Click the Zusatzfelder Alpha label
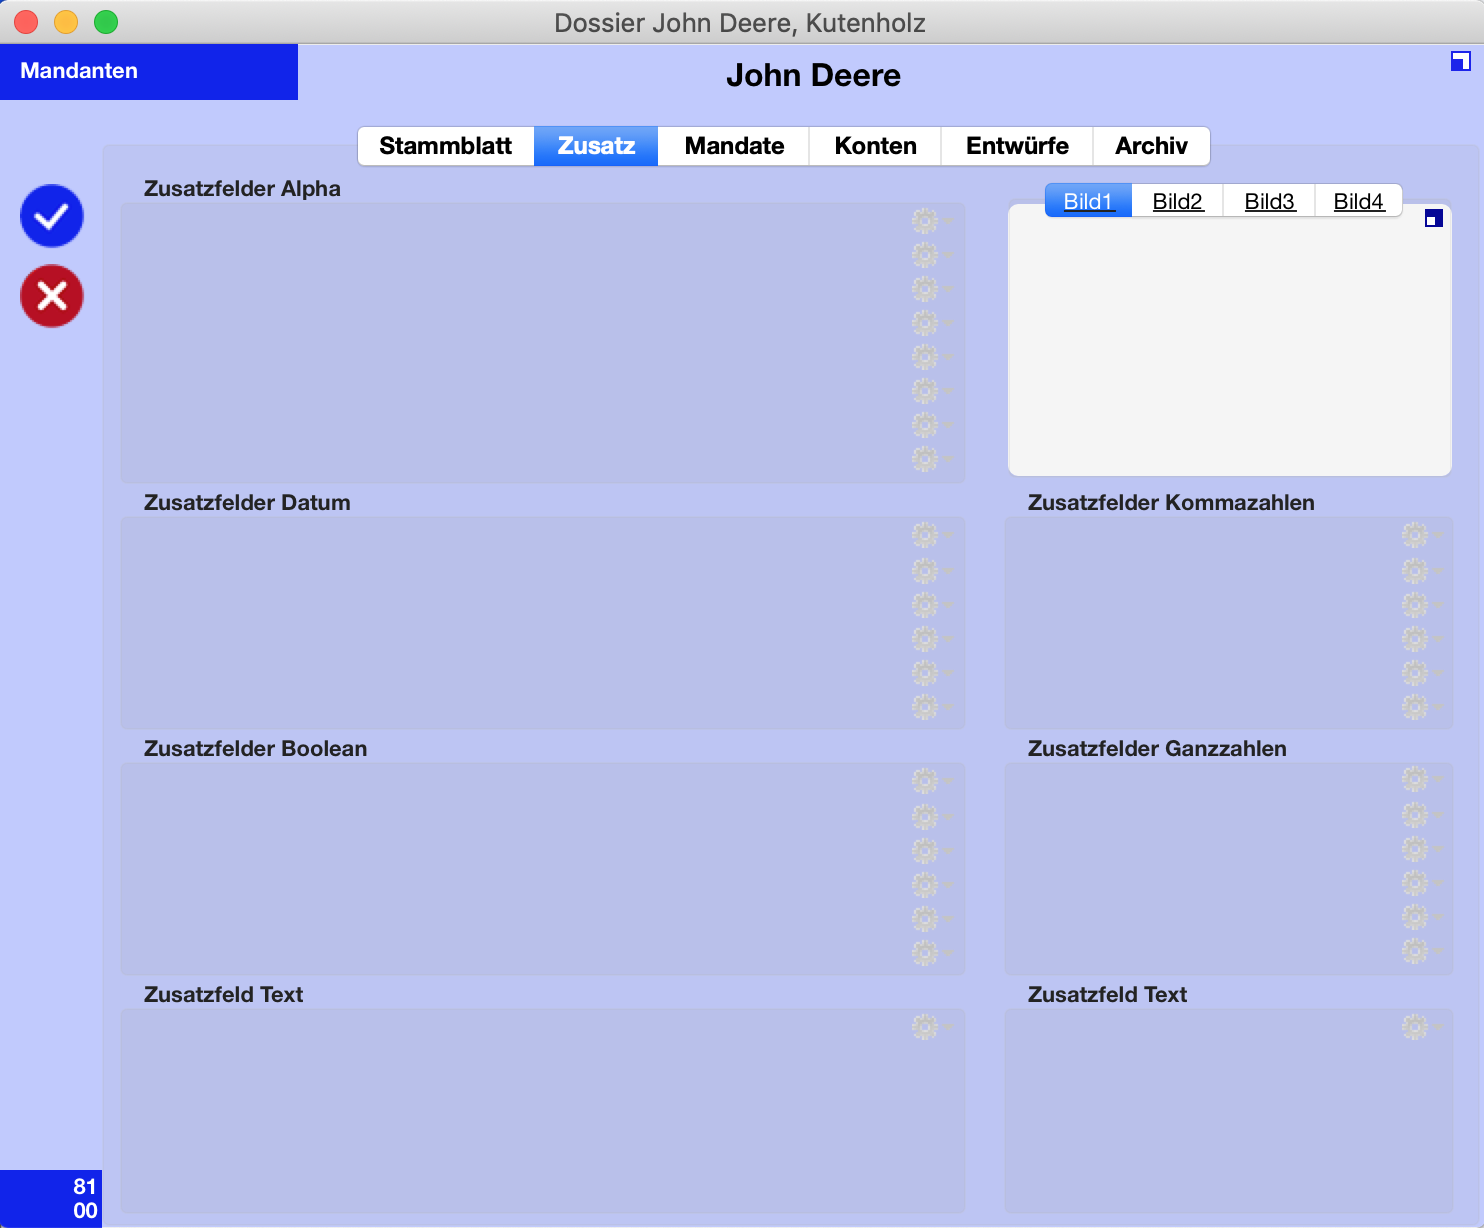 point(242,189)
